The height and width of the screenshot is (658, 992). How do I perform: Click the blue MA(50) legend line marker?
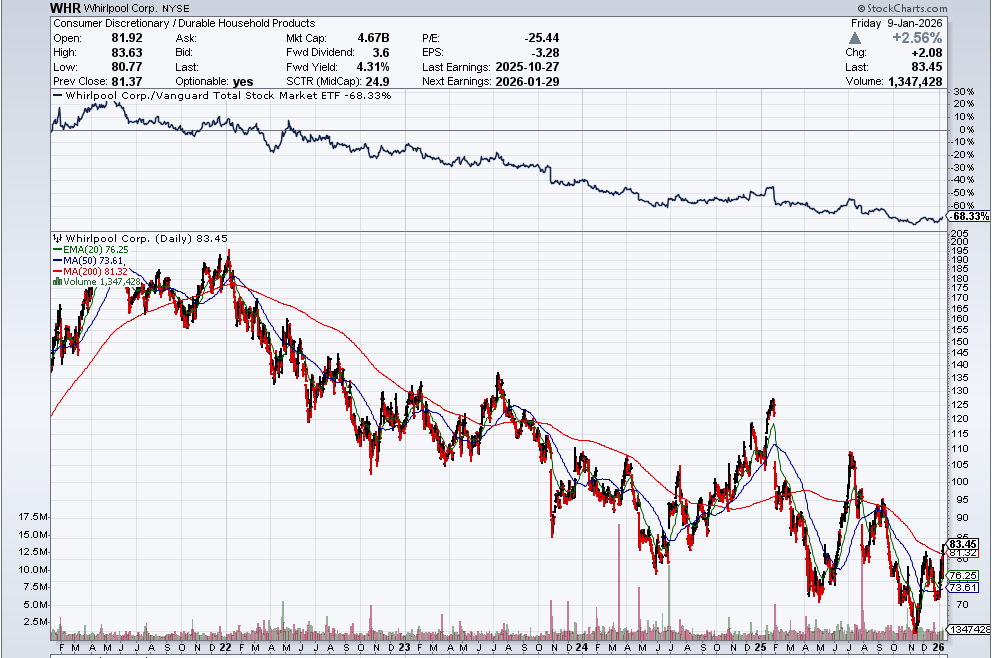point(58,261)
